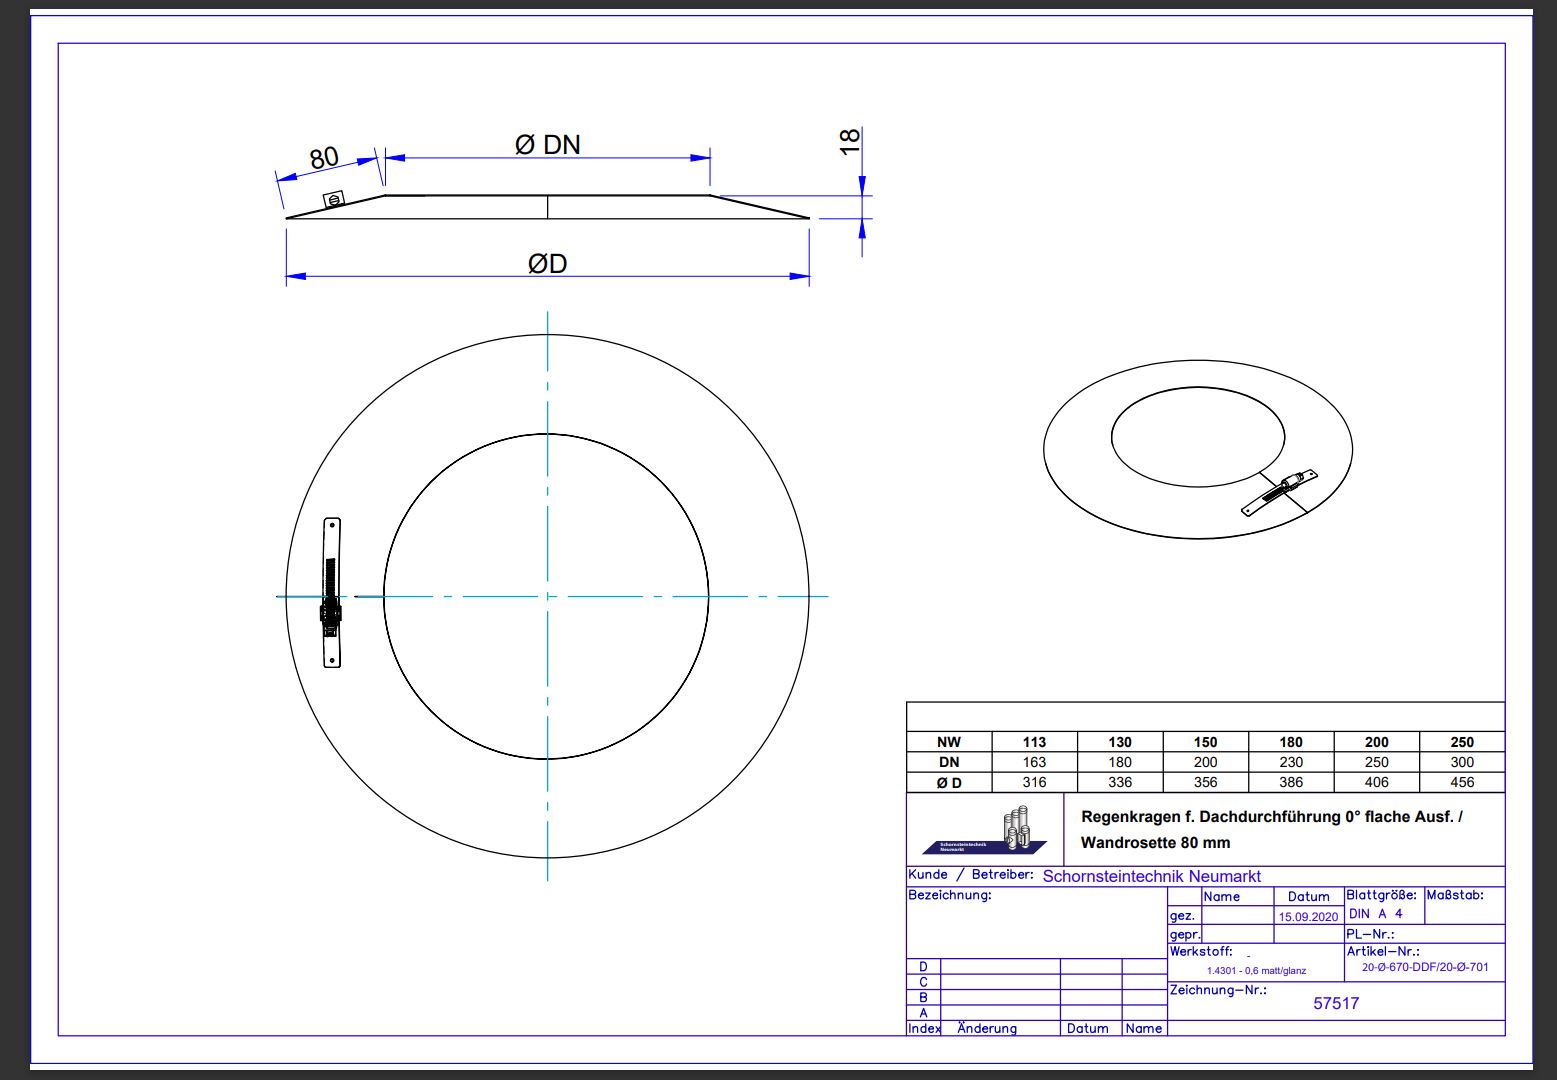Click the center crosshair of the top view
Image resolution: width=1557 pixels, height=1080 pixels.
(x=547, y=597)
